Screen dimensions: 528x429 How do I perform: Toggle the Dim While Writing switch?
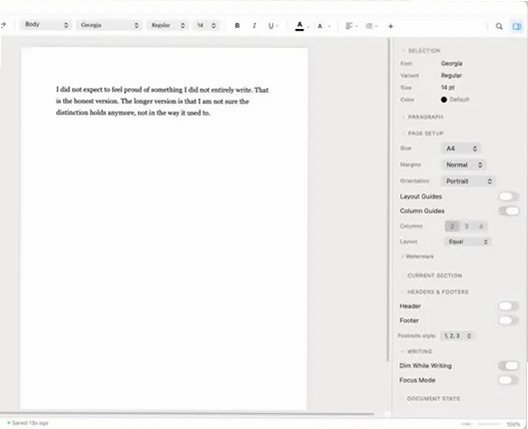click(508, 366)
